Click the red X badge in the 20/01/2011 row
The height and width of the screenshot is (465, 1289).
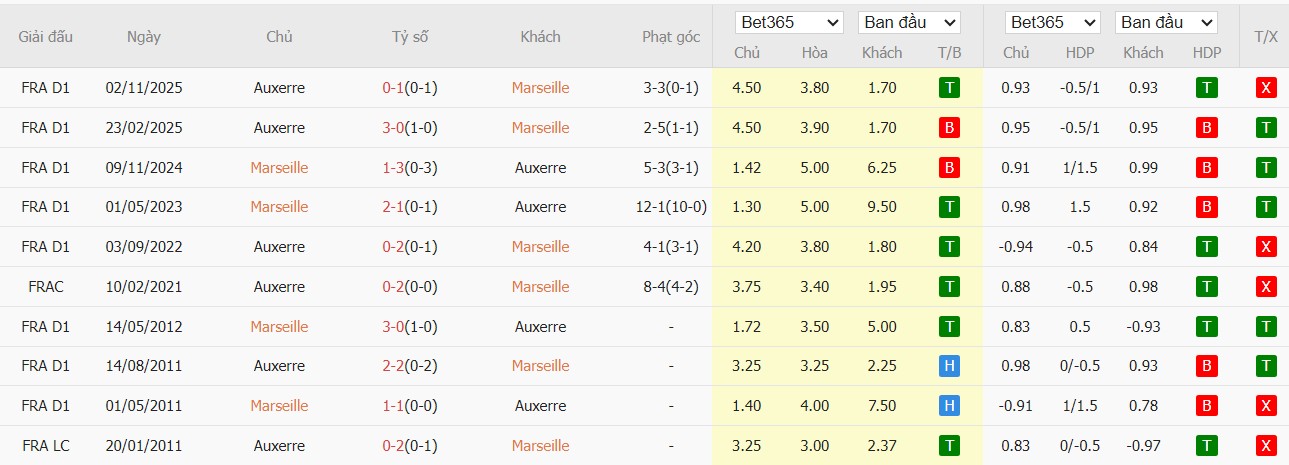pyautogui.click(x=1266, y=446)
